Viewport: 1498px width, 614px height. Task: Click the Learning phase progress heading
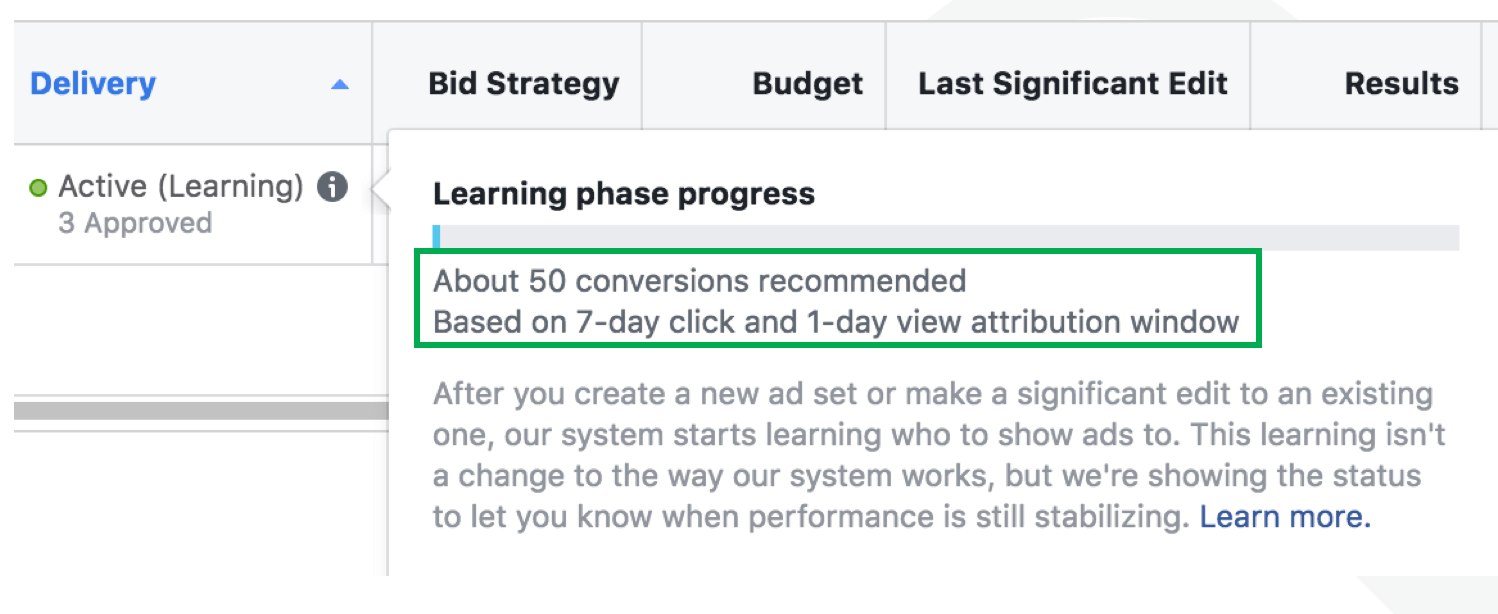[623, 194]
